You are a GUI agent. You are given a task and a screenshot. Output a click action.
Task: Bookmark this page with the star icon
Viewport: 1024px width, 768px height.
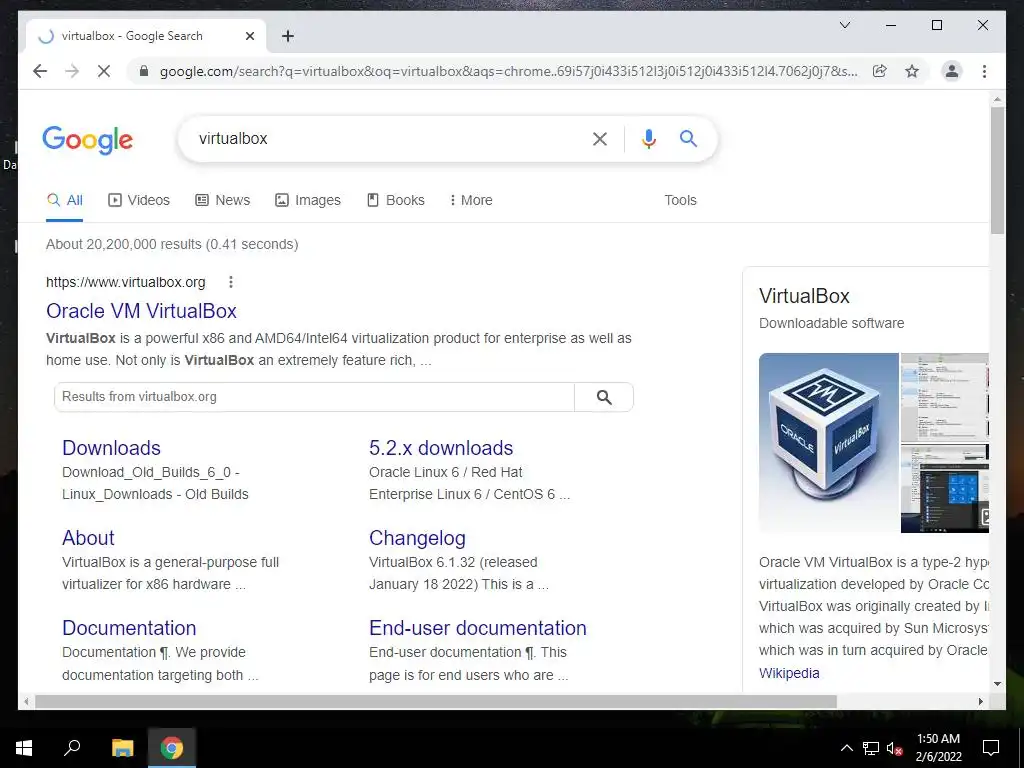(912, 71)
